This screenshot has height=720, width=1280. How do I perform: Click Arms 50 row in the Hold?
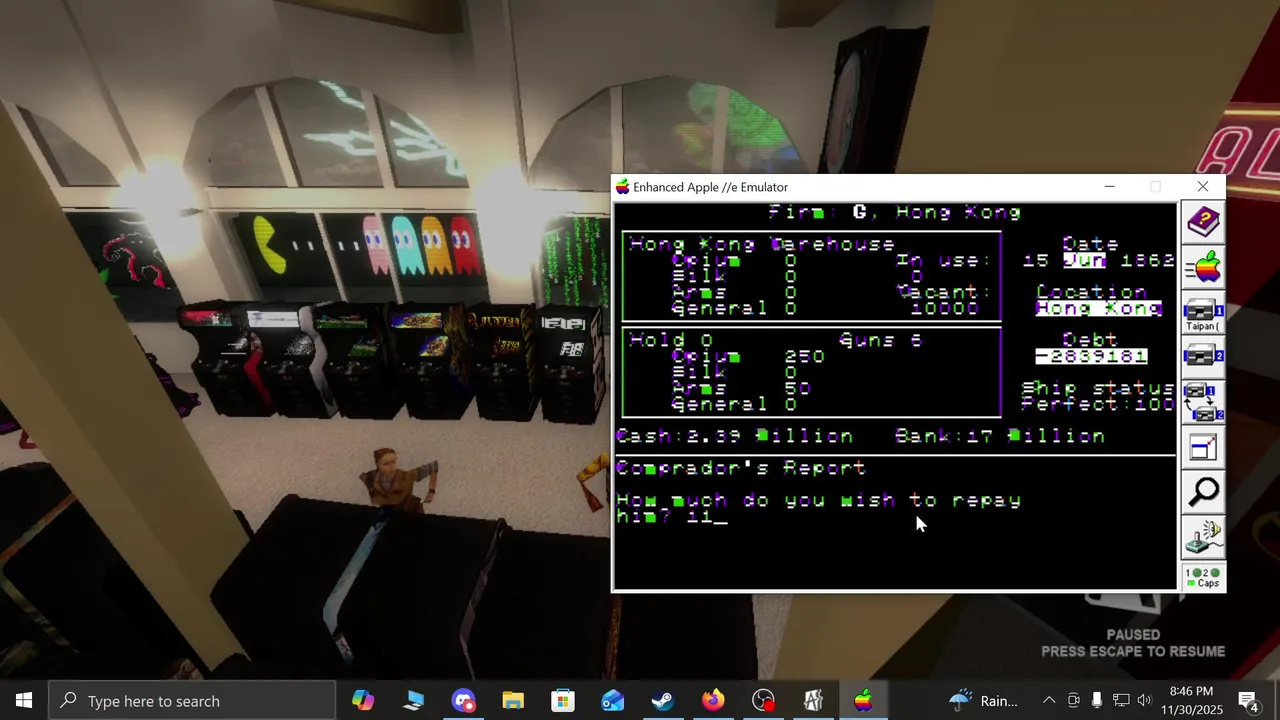(741, 388)
